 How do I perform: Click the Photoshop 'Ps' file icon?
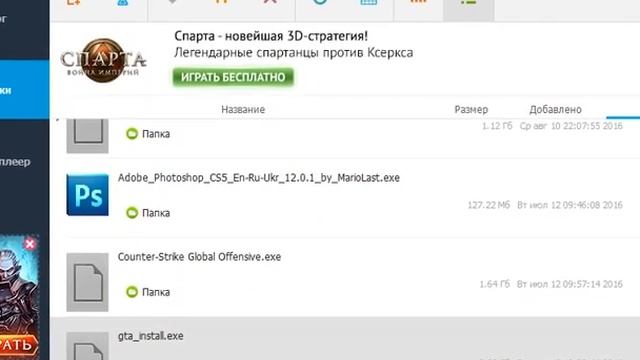tap(87, 195)
